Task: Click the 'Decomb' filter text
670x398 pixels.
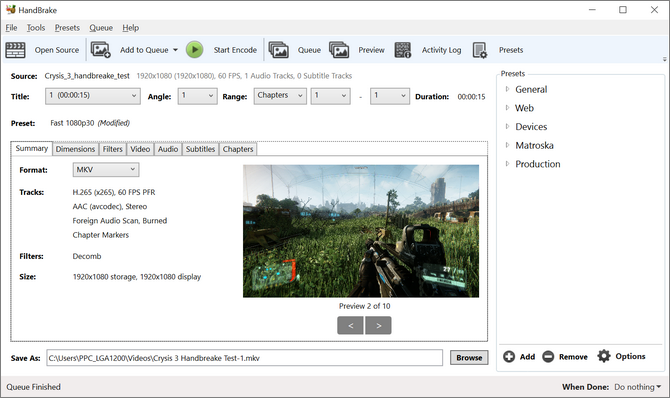Action: 87,256
